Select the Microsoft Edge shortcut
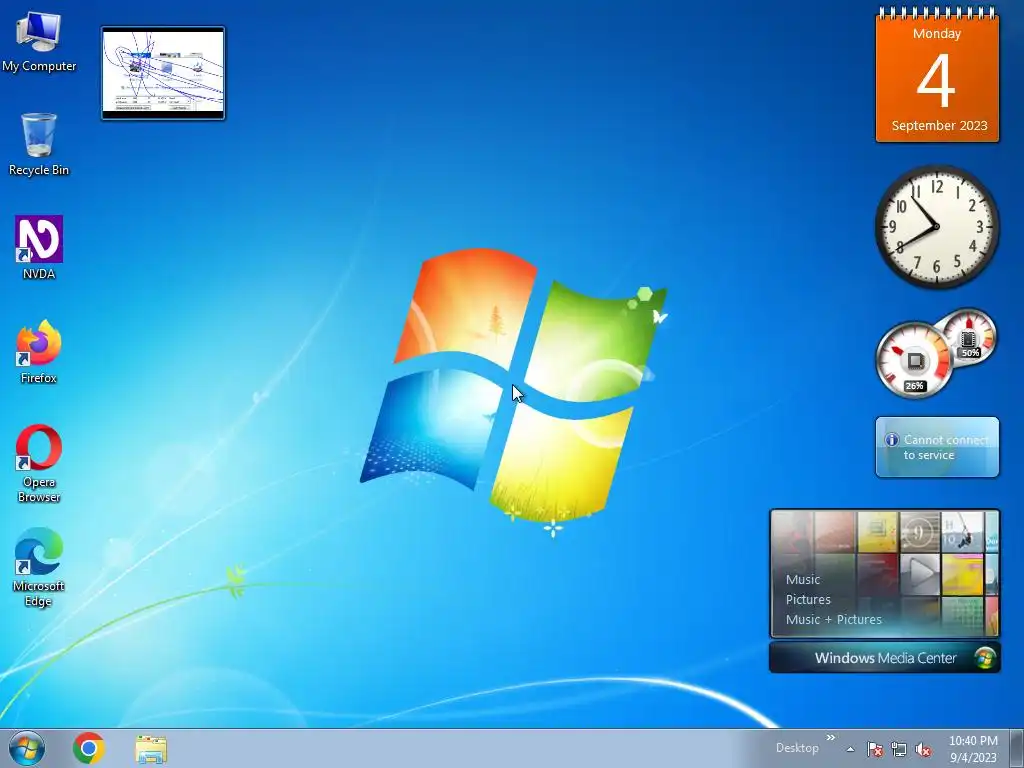The image size is (1024, 768). (x=39, y=567)
